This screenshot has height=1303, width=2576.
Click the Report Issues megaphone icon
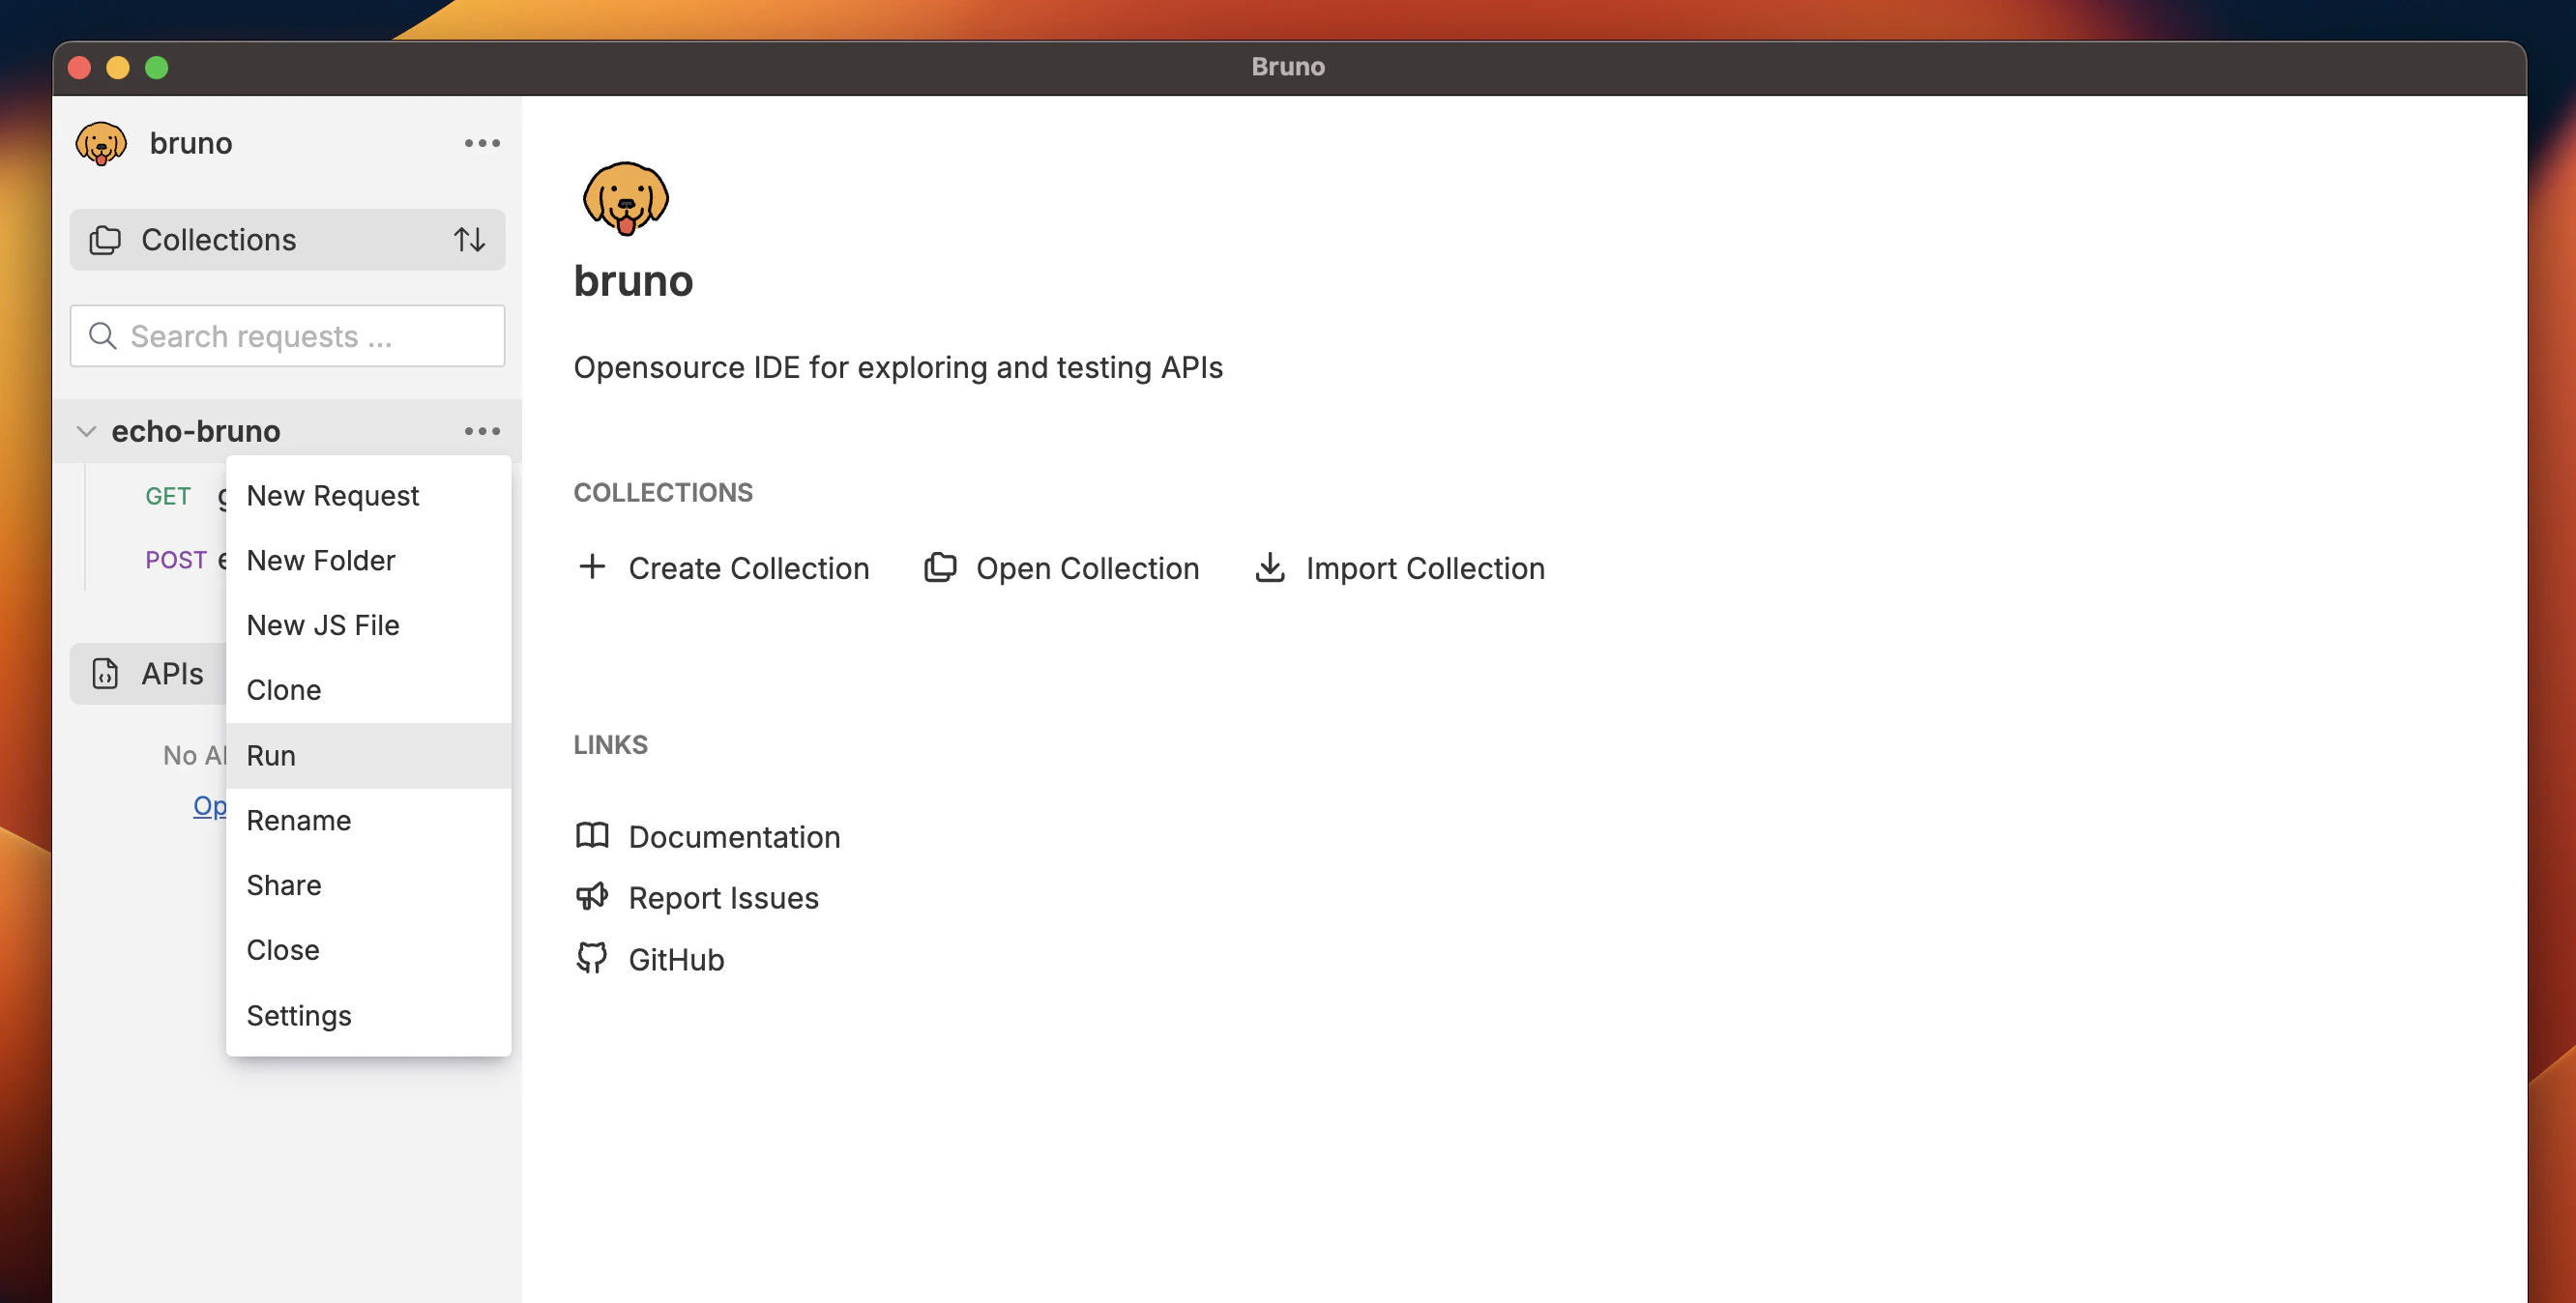point(592,896)
